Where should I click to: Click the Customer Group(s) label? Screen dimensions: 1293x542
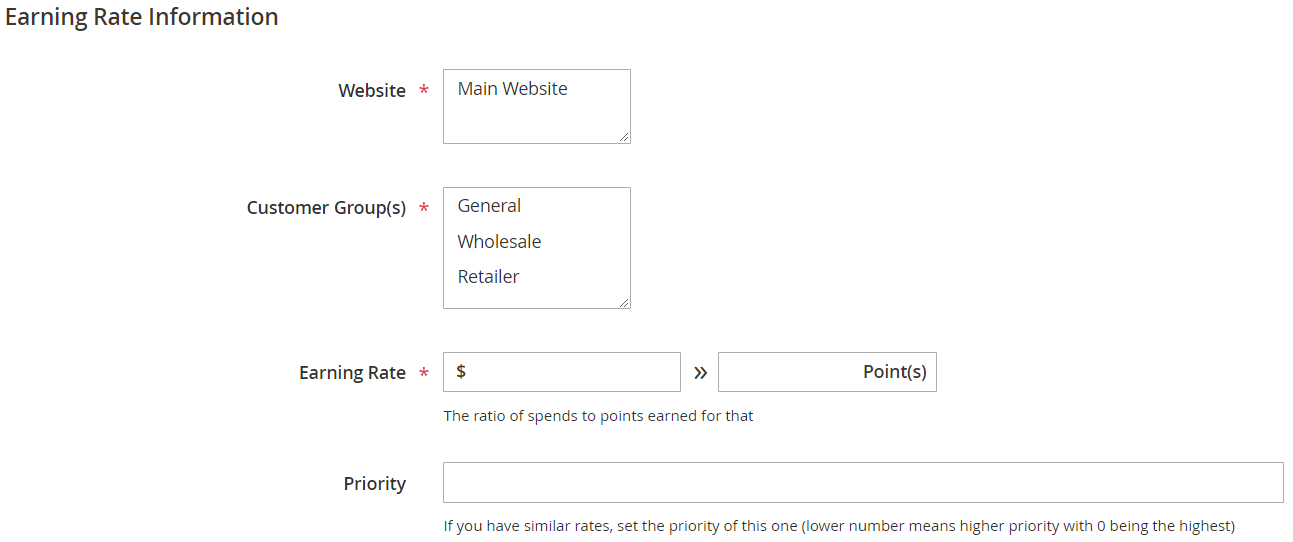click(x=326, y=208)
